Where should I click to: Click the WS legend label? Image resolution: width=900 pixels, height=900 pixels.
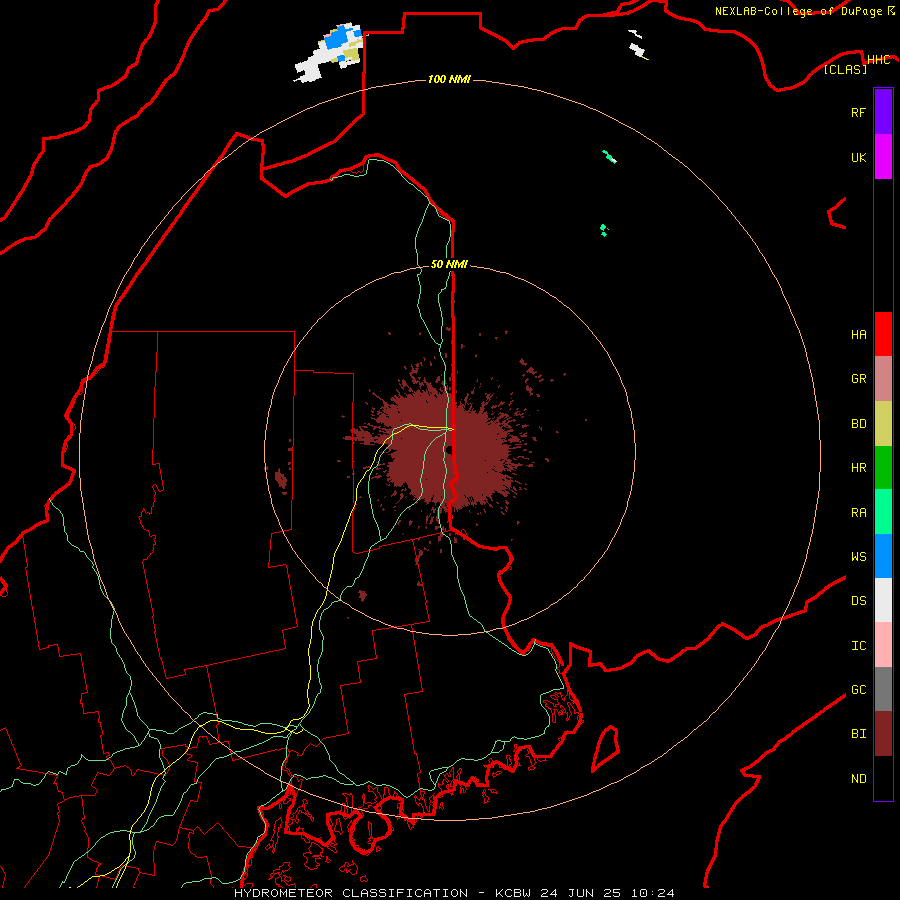858,556
